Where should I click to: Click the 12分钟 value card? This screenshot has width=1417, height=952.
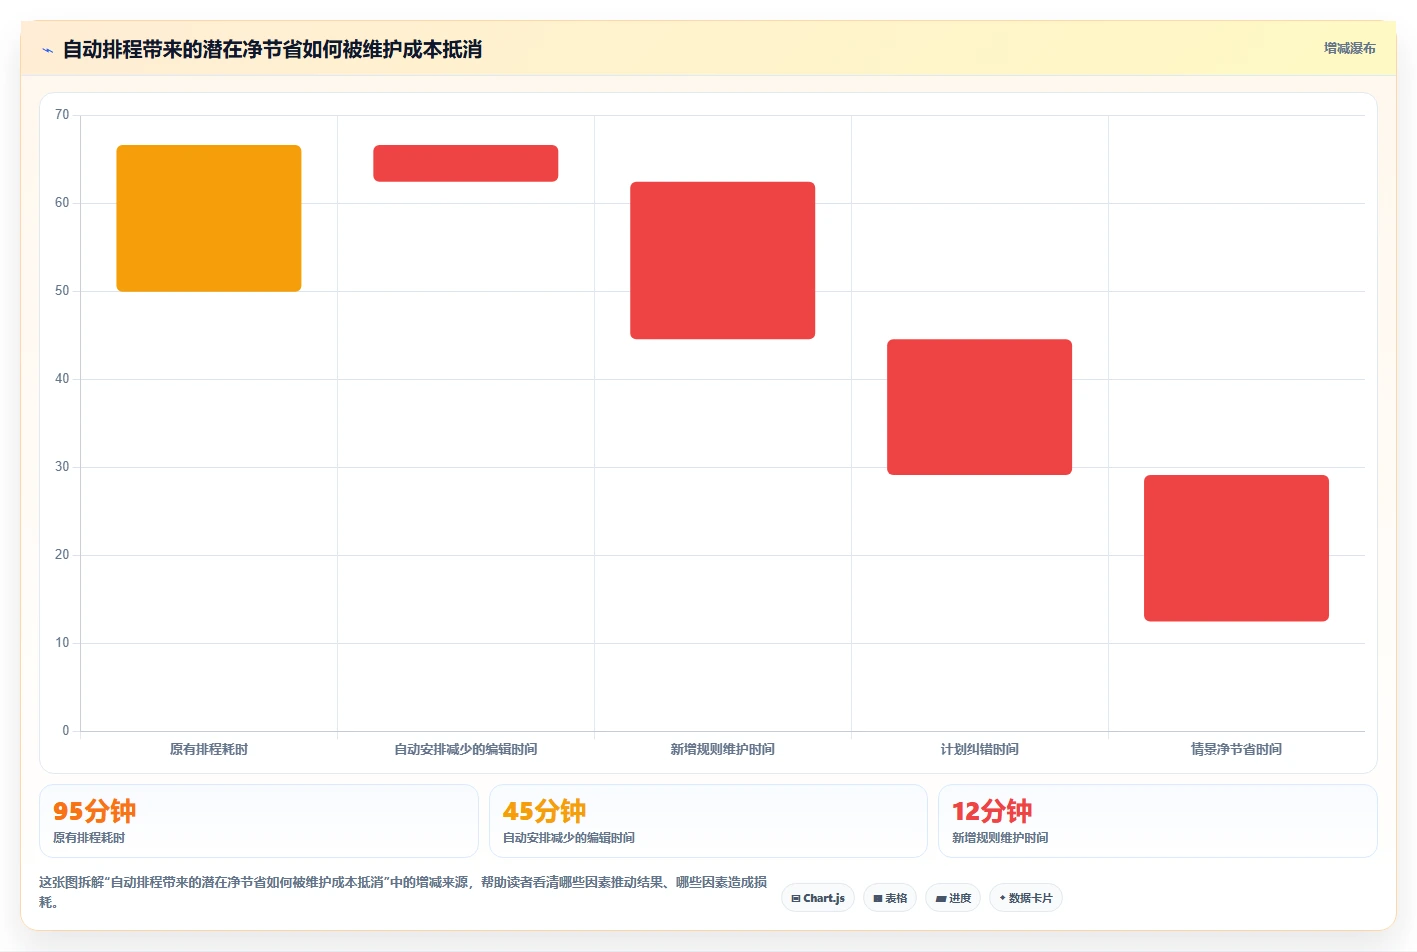(1158, 821)
